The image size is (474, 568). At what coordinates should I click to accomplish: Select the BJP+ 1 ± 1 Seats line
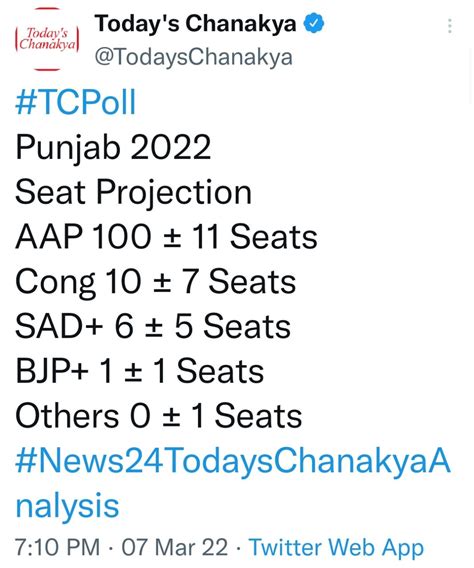(x=139, y=371)
